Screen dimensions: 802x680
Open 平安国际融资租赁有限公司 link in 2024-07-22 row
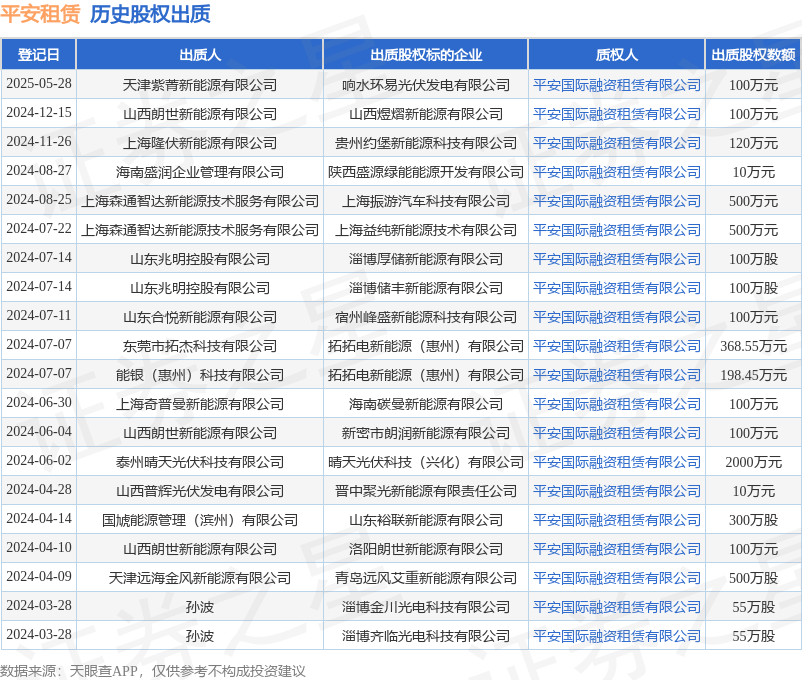coord(617,230)
